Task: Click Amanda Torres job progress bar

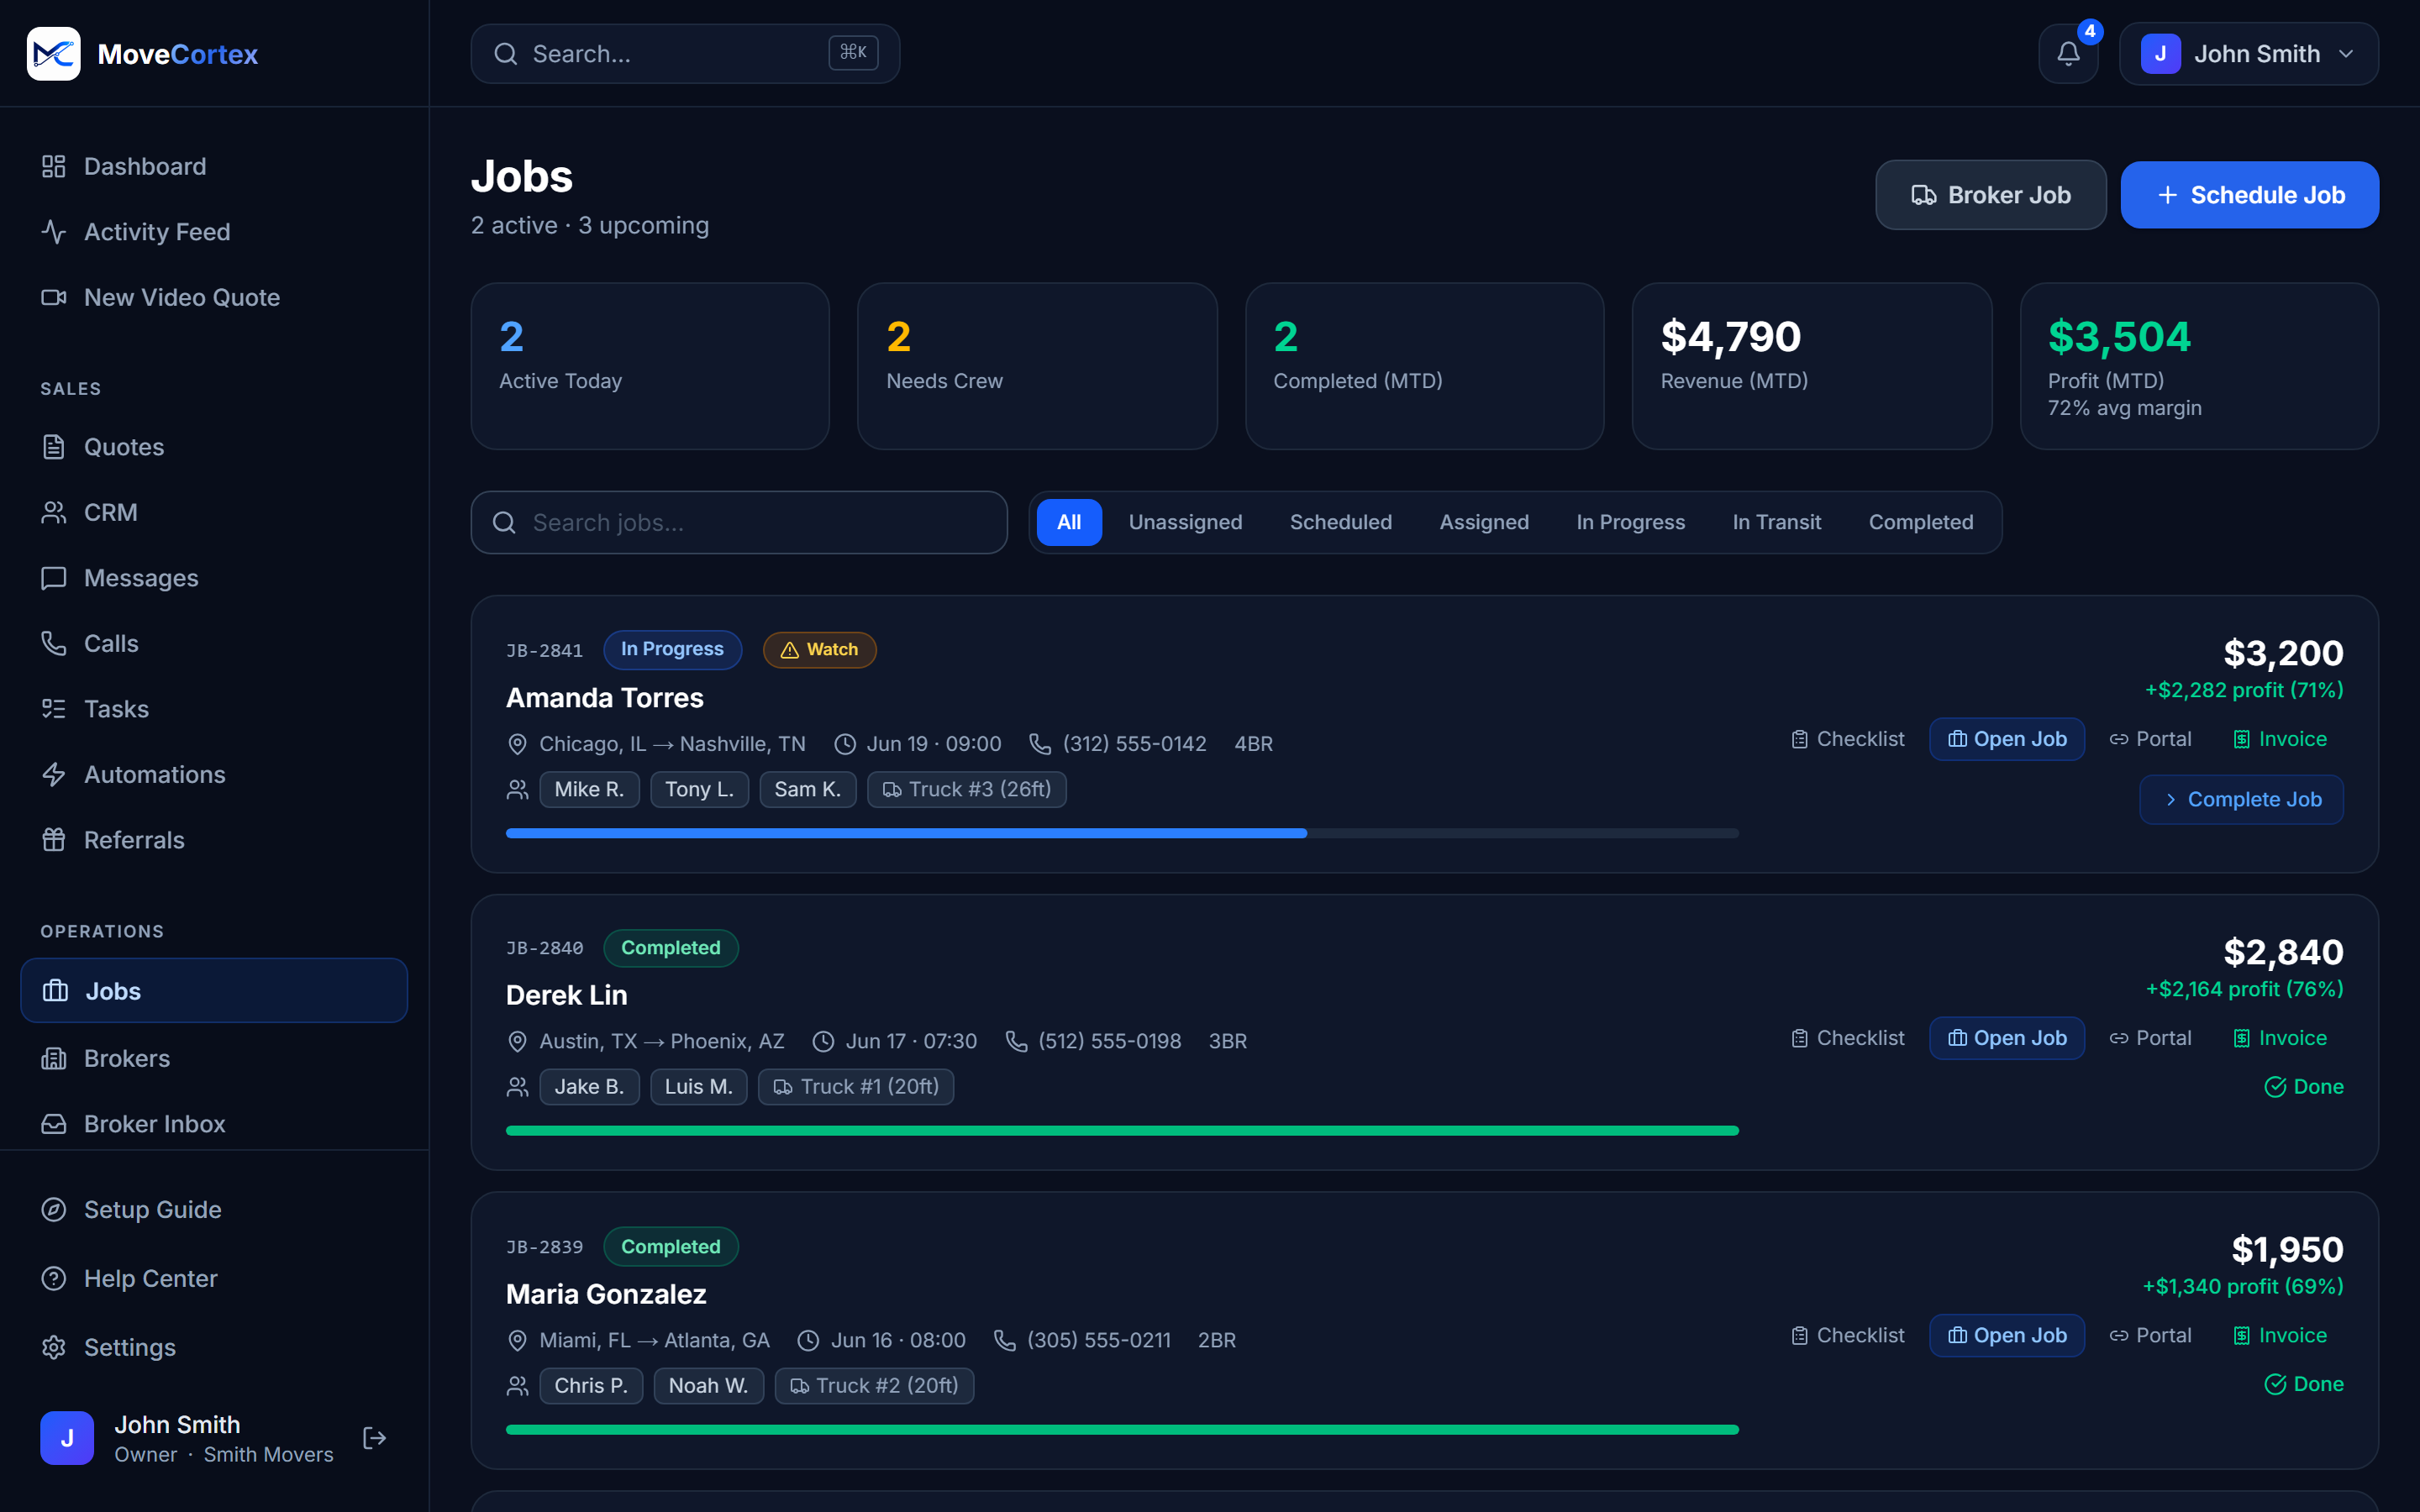Action: 1122,833
